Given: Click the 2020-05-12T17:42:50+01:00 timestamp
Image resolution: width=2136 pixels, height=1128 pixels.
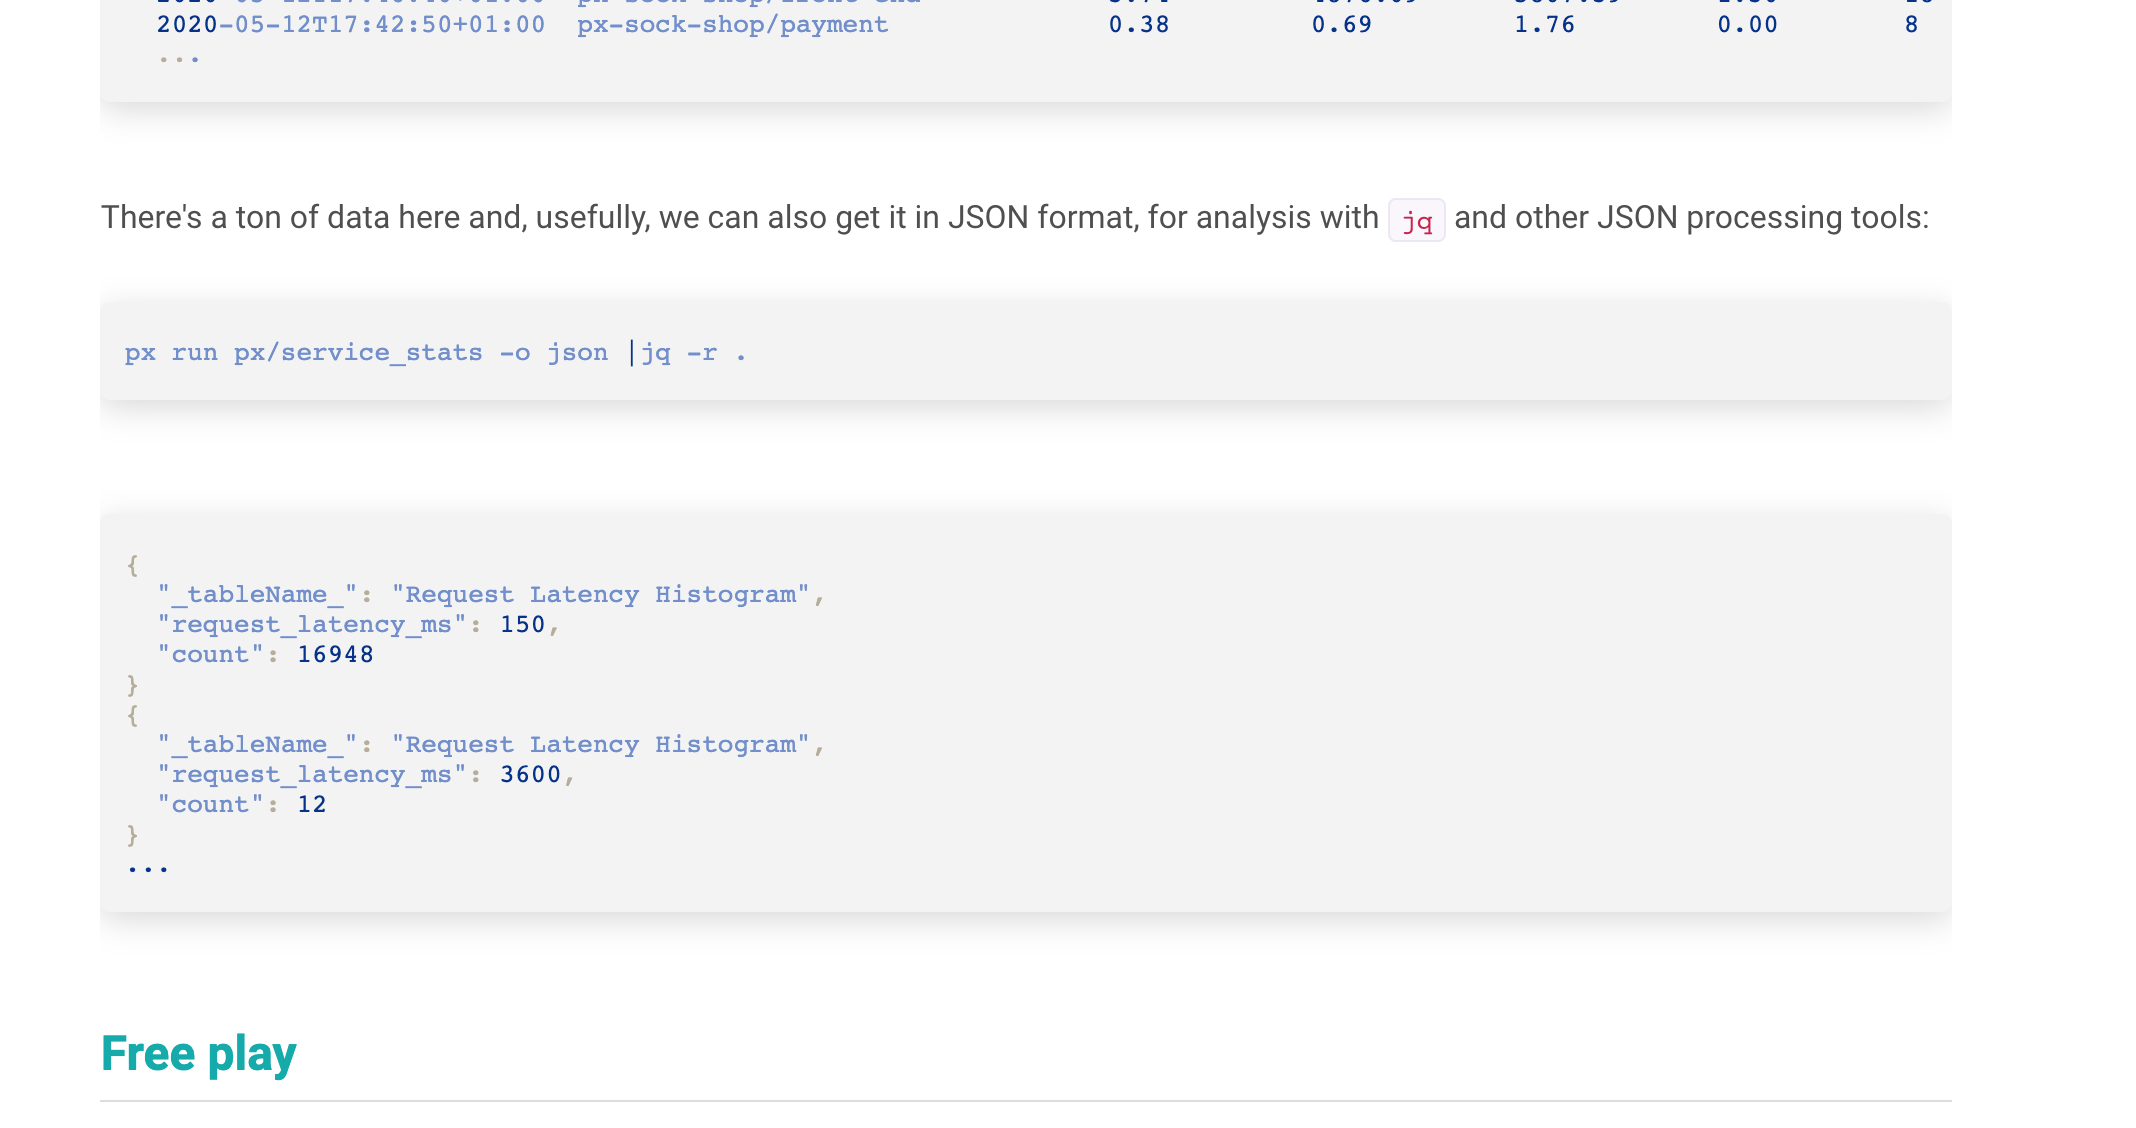Looking at the screenshot, I should (350, 25).
